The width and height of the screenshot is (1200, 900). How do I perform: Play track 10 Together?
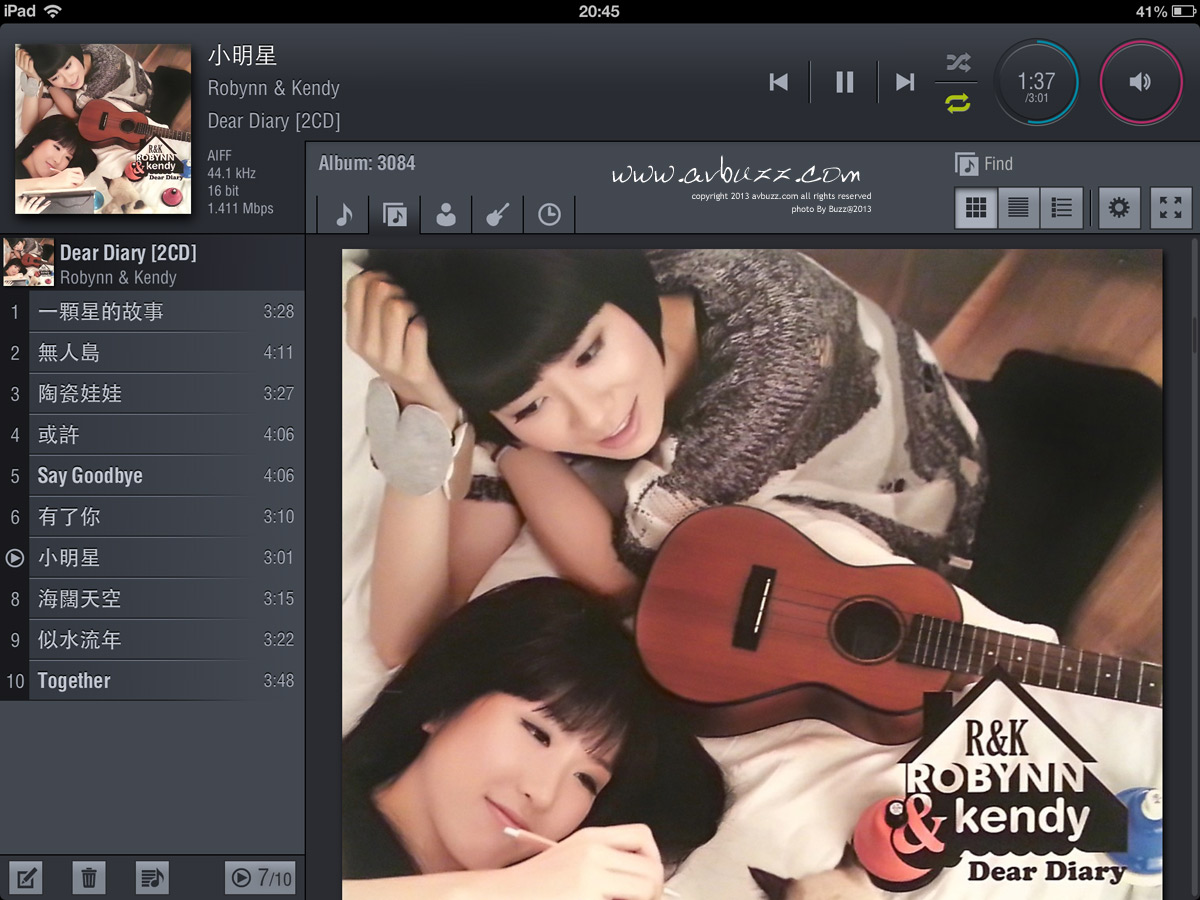pos(152,681)
